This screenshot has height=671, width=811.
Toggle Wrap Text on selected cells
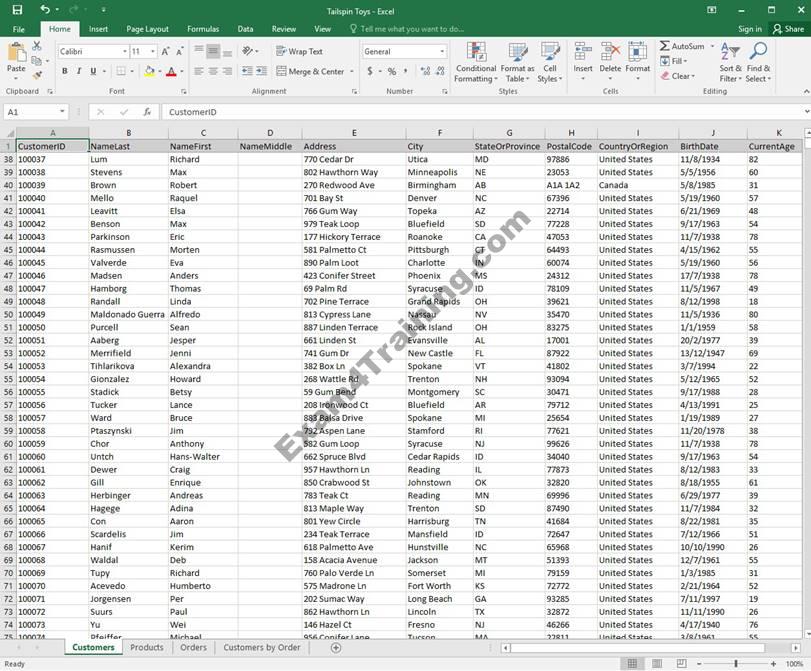298,51
